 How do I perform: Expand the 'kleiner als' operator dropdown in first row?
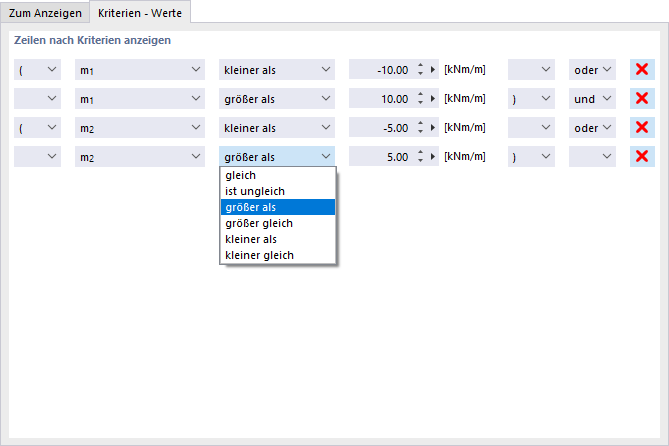click(x=277, y=70)
